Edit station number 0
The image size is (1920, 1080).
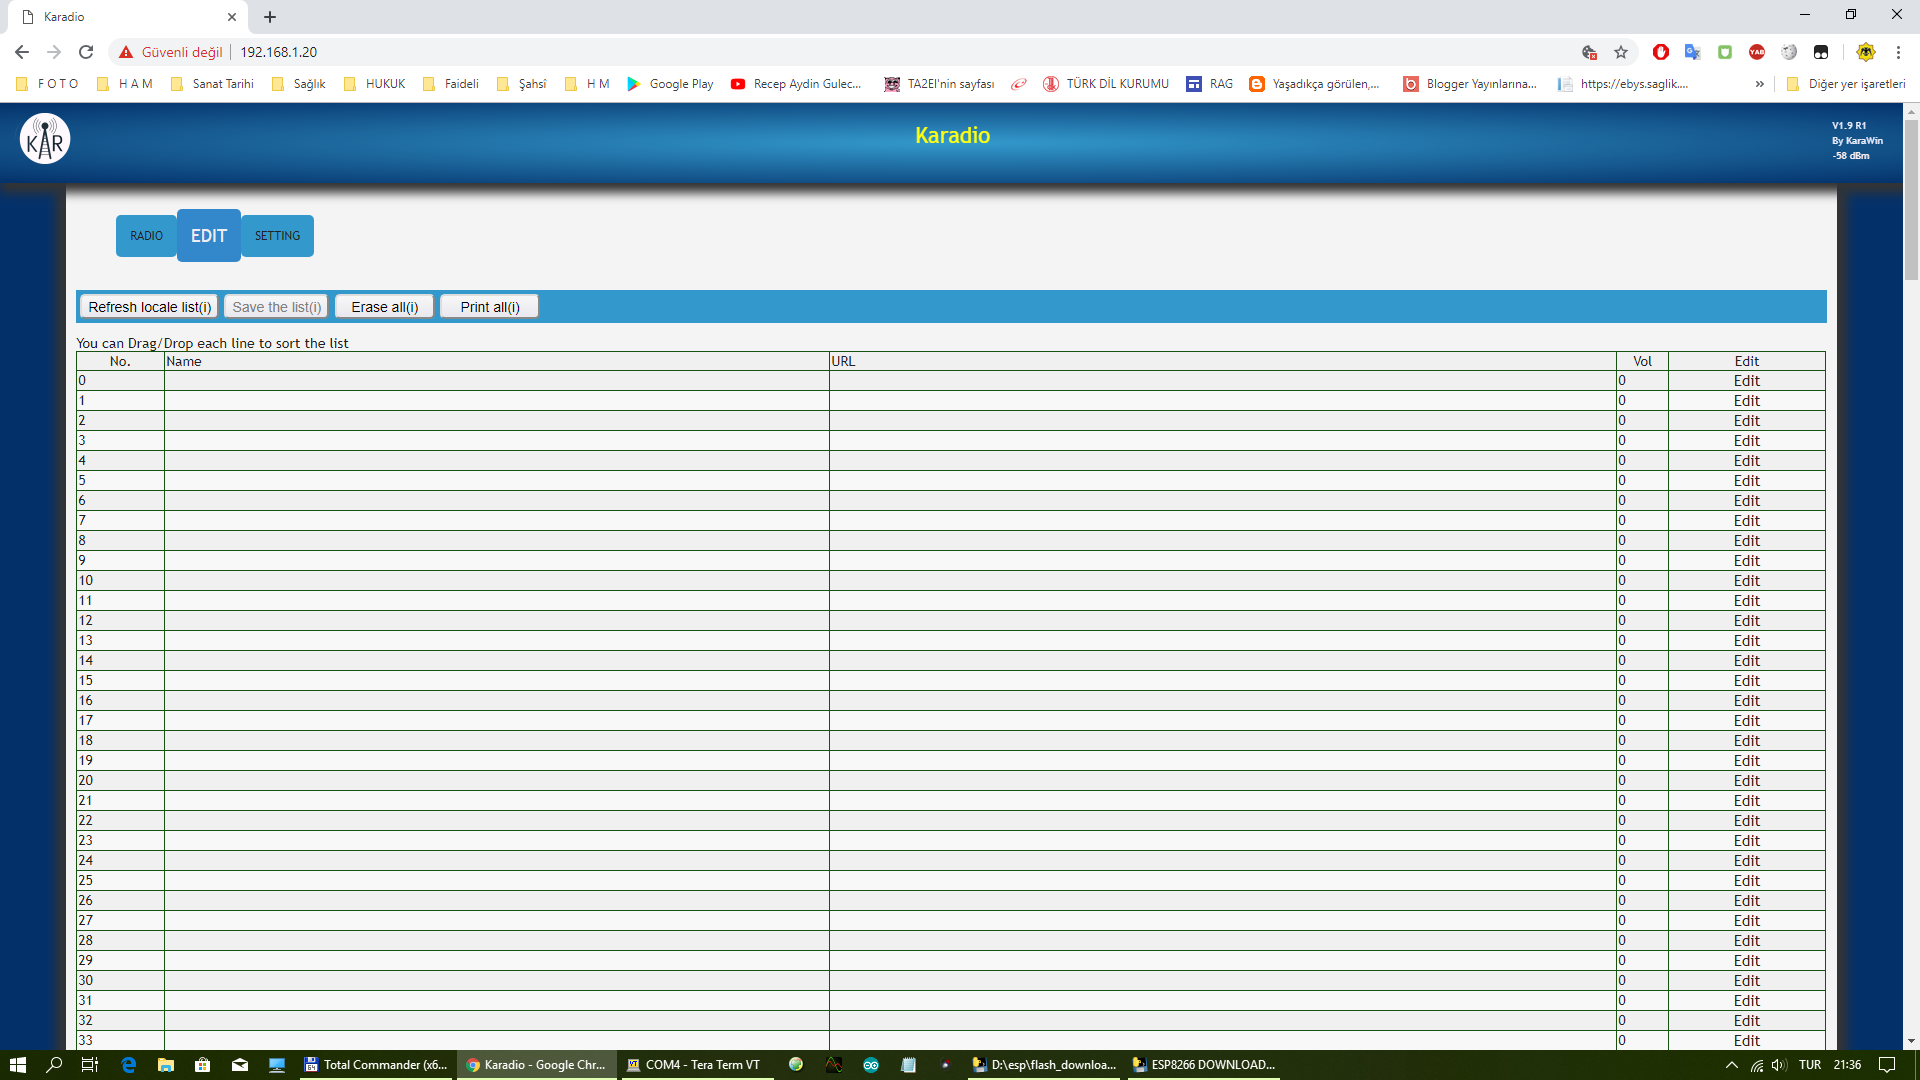[x=1746, y=381]
